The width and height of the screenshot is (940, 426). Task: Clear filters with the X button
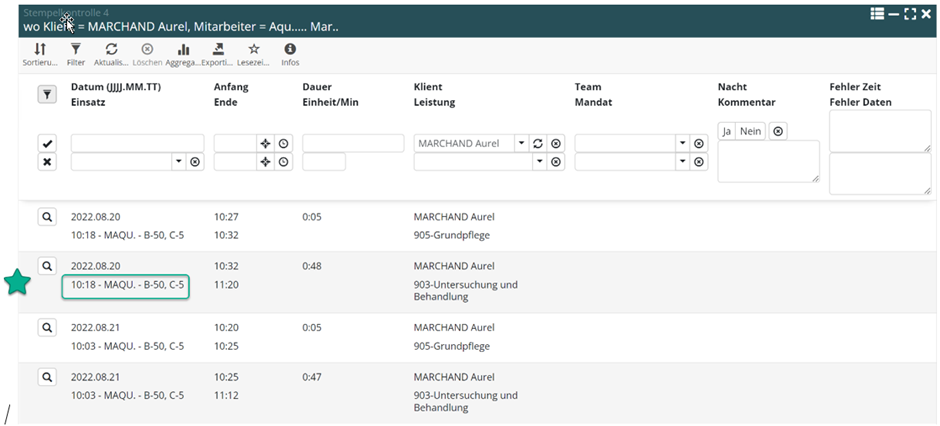tap(47, 162)
